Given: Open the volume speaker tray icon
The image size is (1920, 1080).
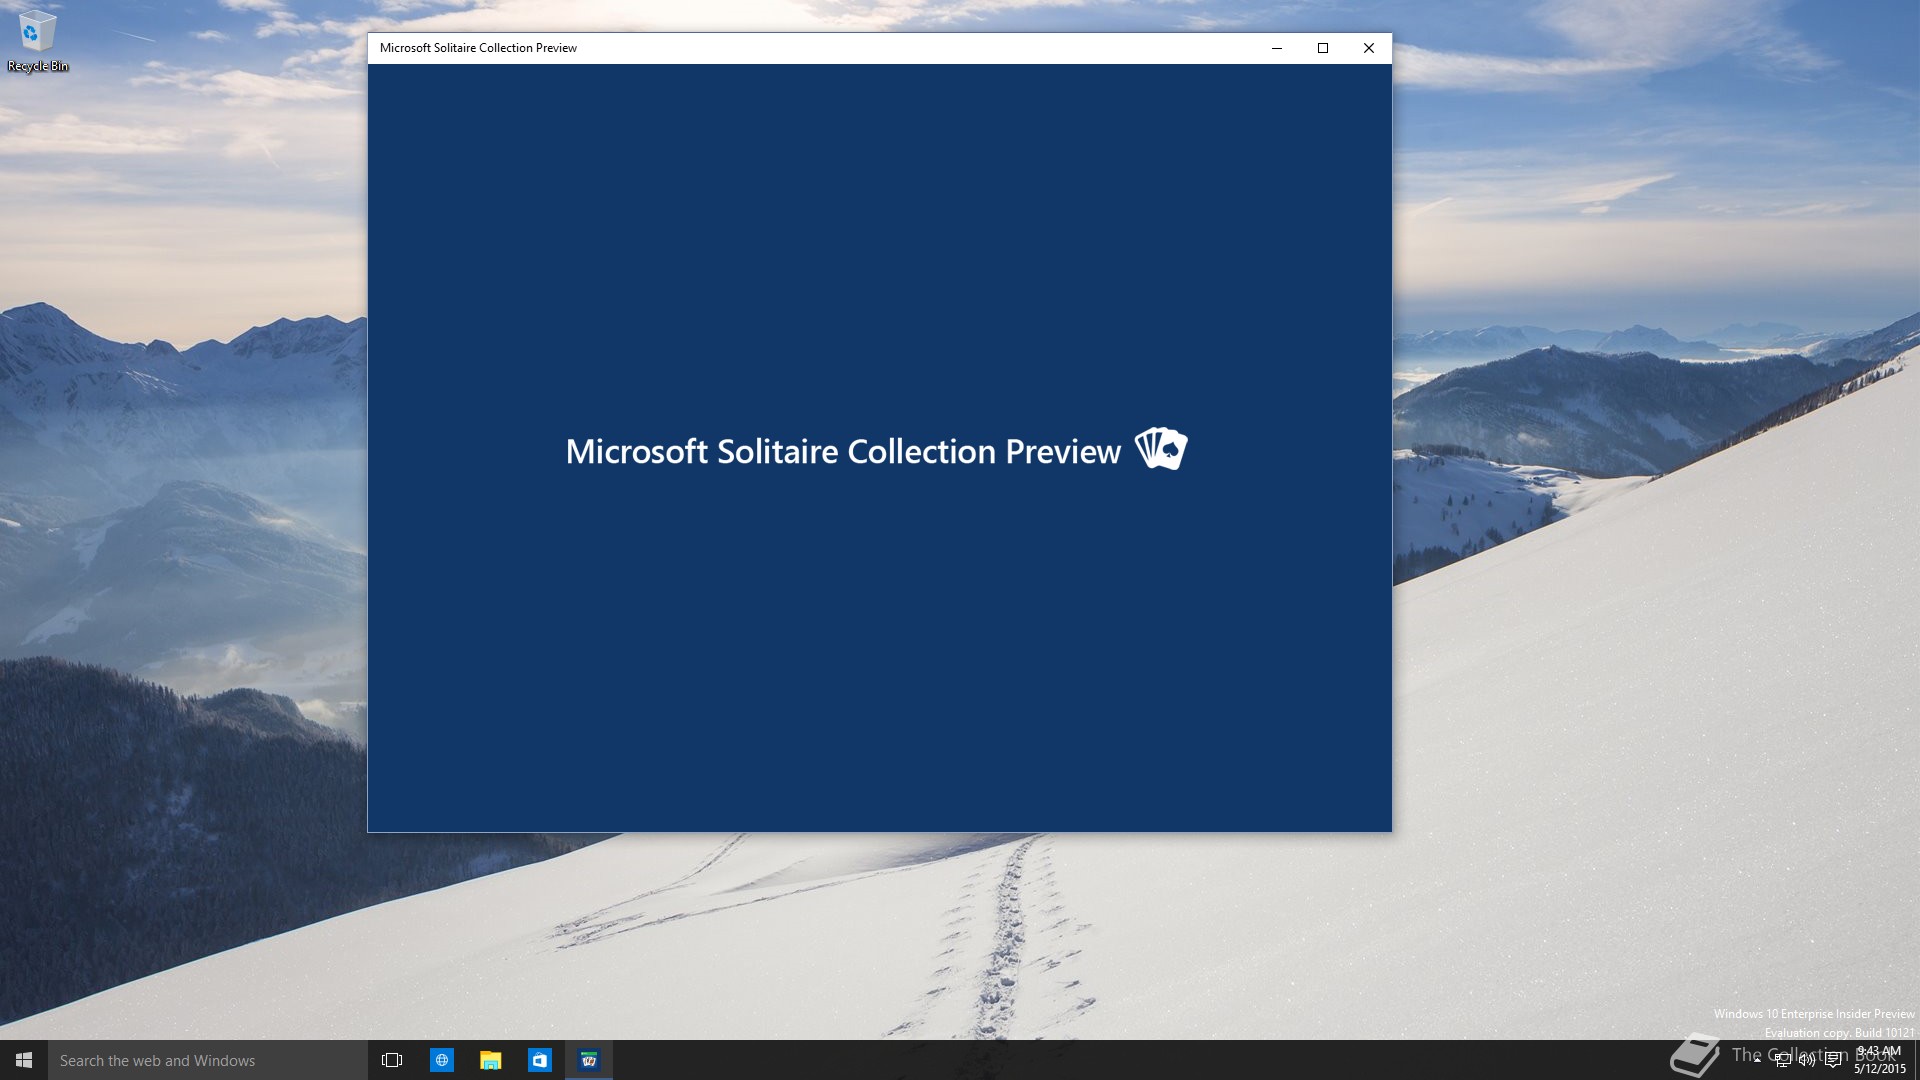Looking at the screenshot, I should (1807, 1060).
